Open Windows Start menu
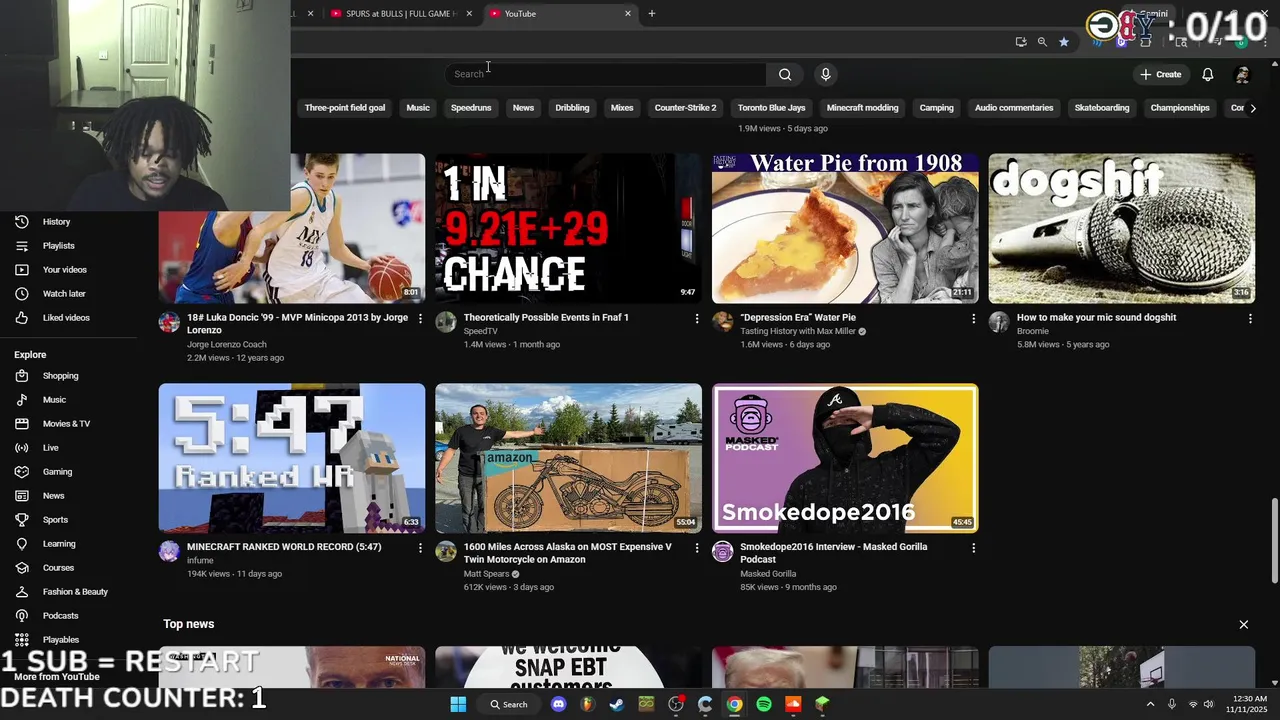1280x720 pixels. click(x=458, y=704)
